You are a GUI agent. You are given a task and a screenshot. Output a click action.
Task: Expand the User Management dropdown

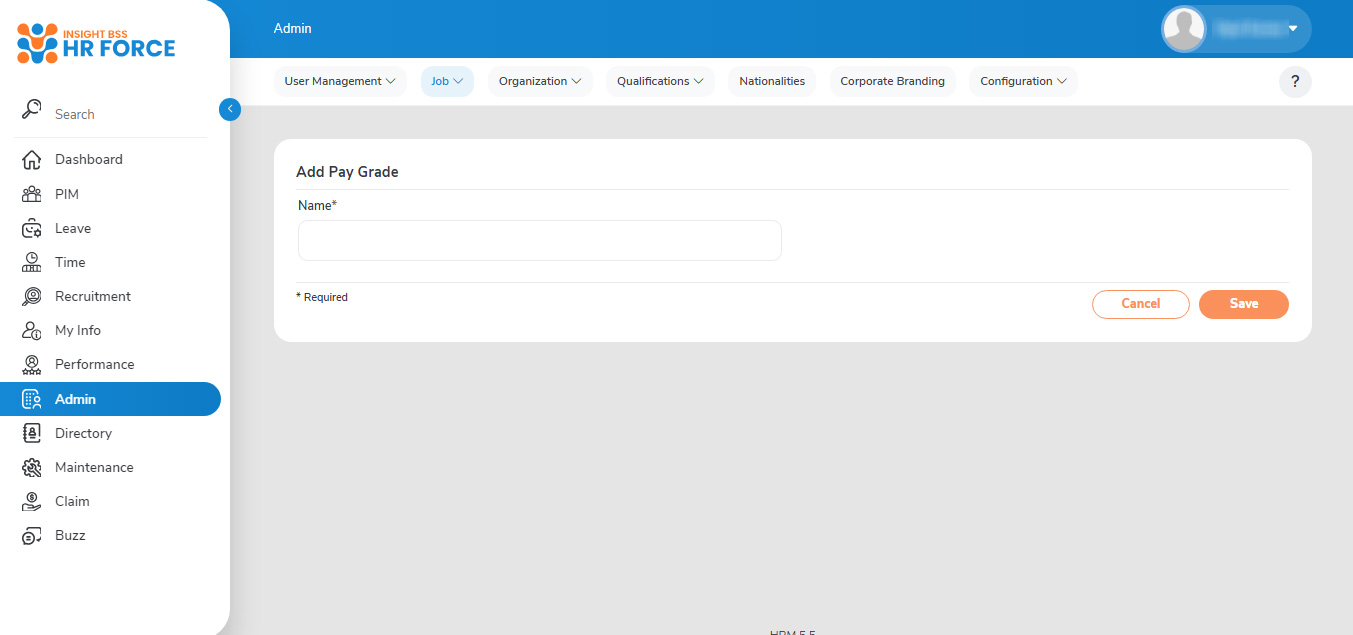tap(340, 81)
